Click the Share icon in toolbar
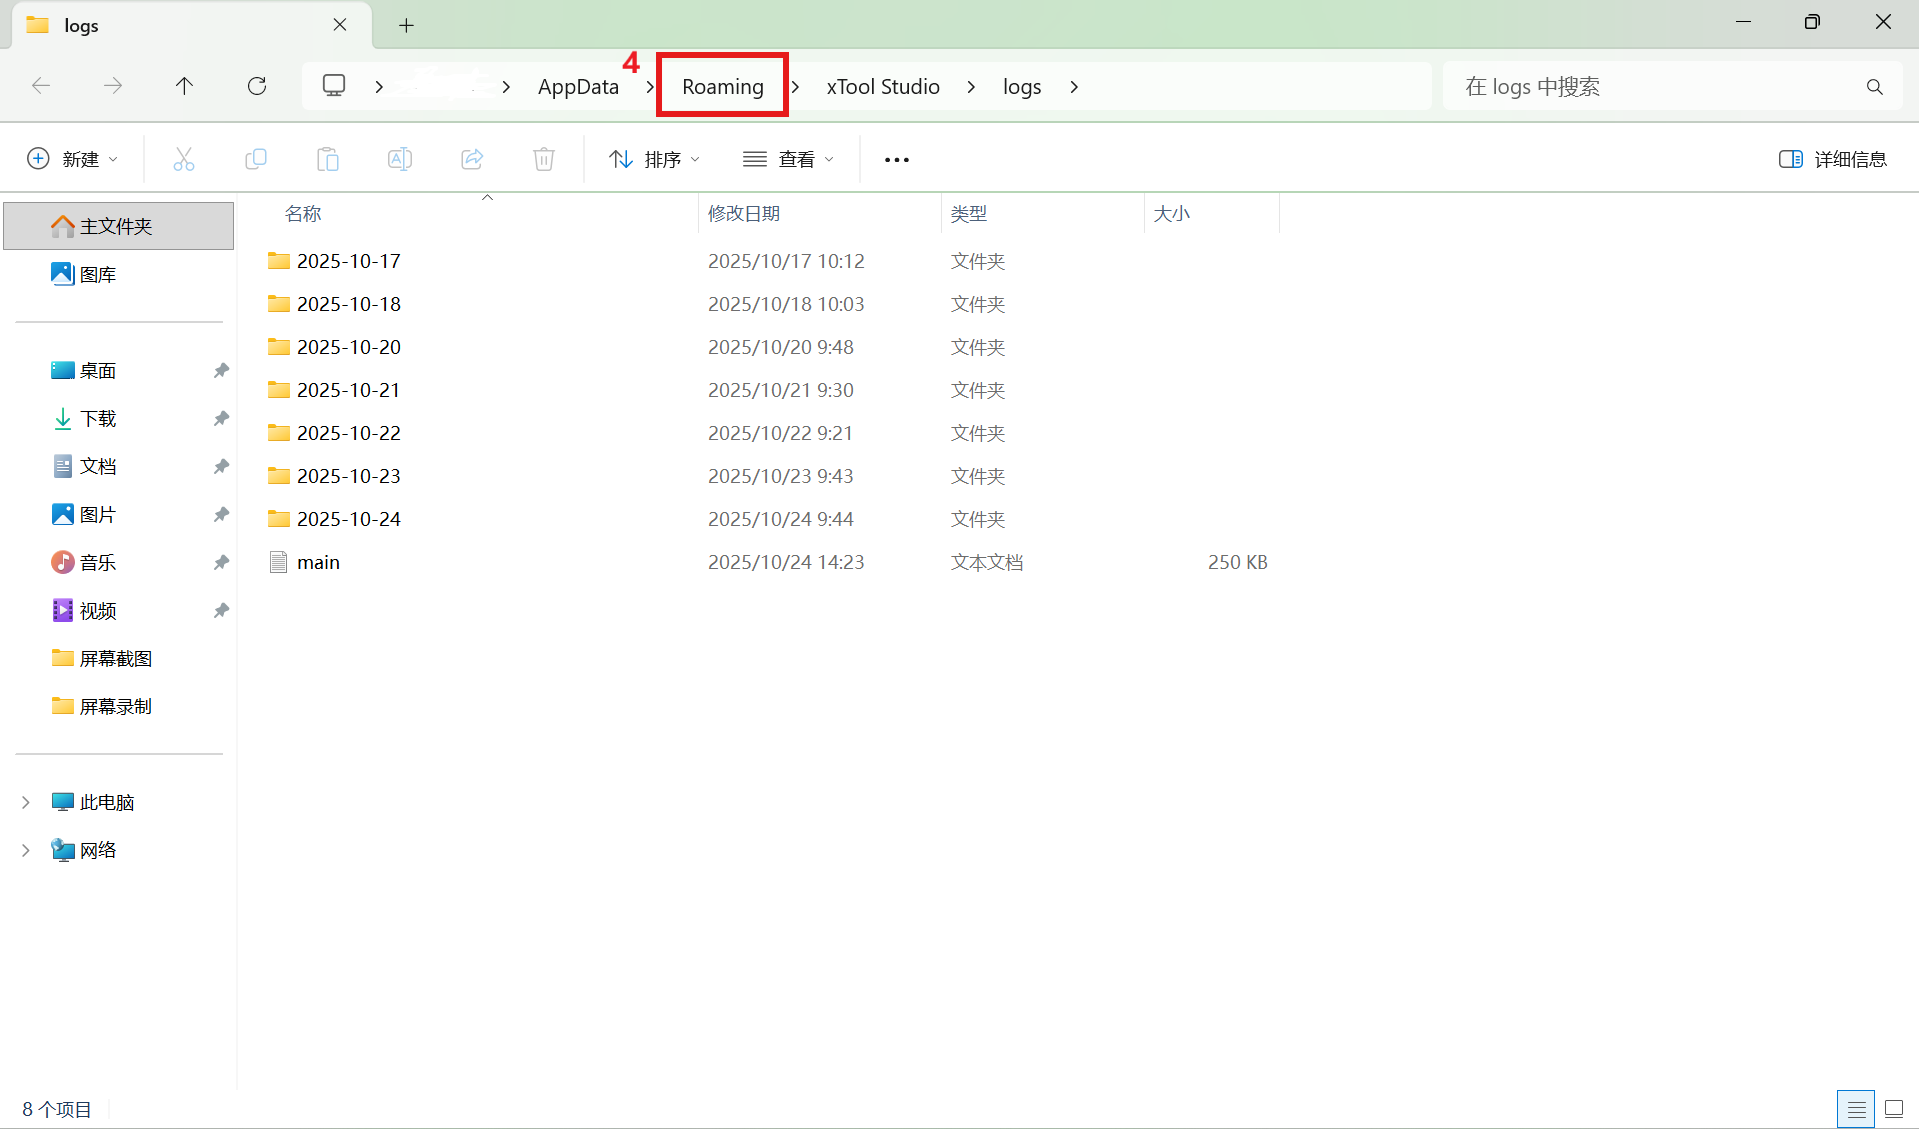This screenshot has width=1919, height=1129. [x=472, y=159]
